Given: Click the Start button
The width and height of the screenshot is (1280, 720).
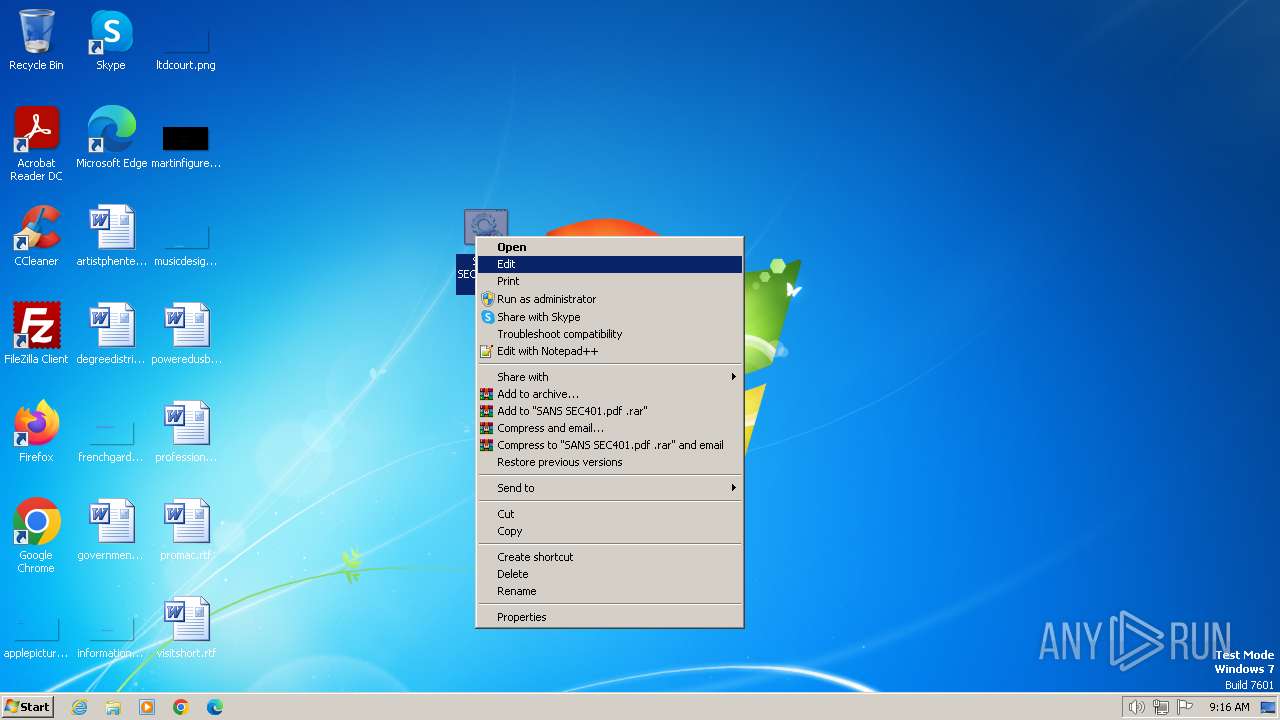Looking at the screenshot, I should tap(27, 707).
